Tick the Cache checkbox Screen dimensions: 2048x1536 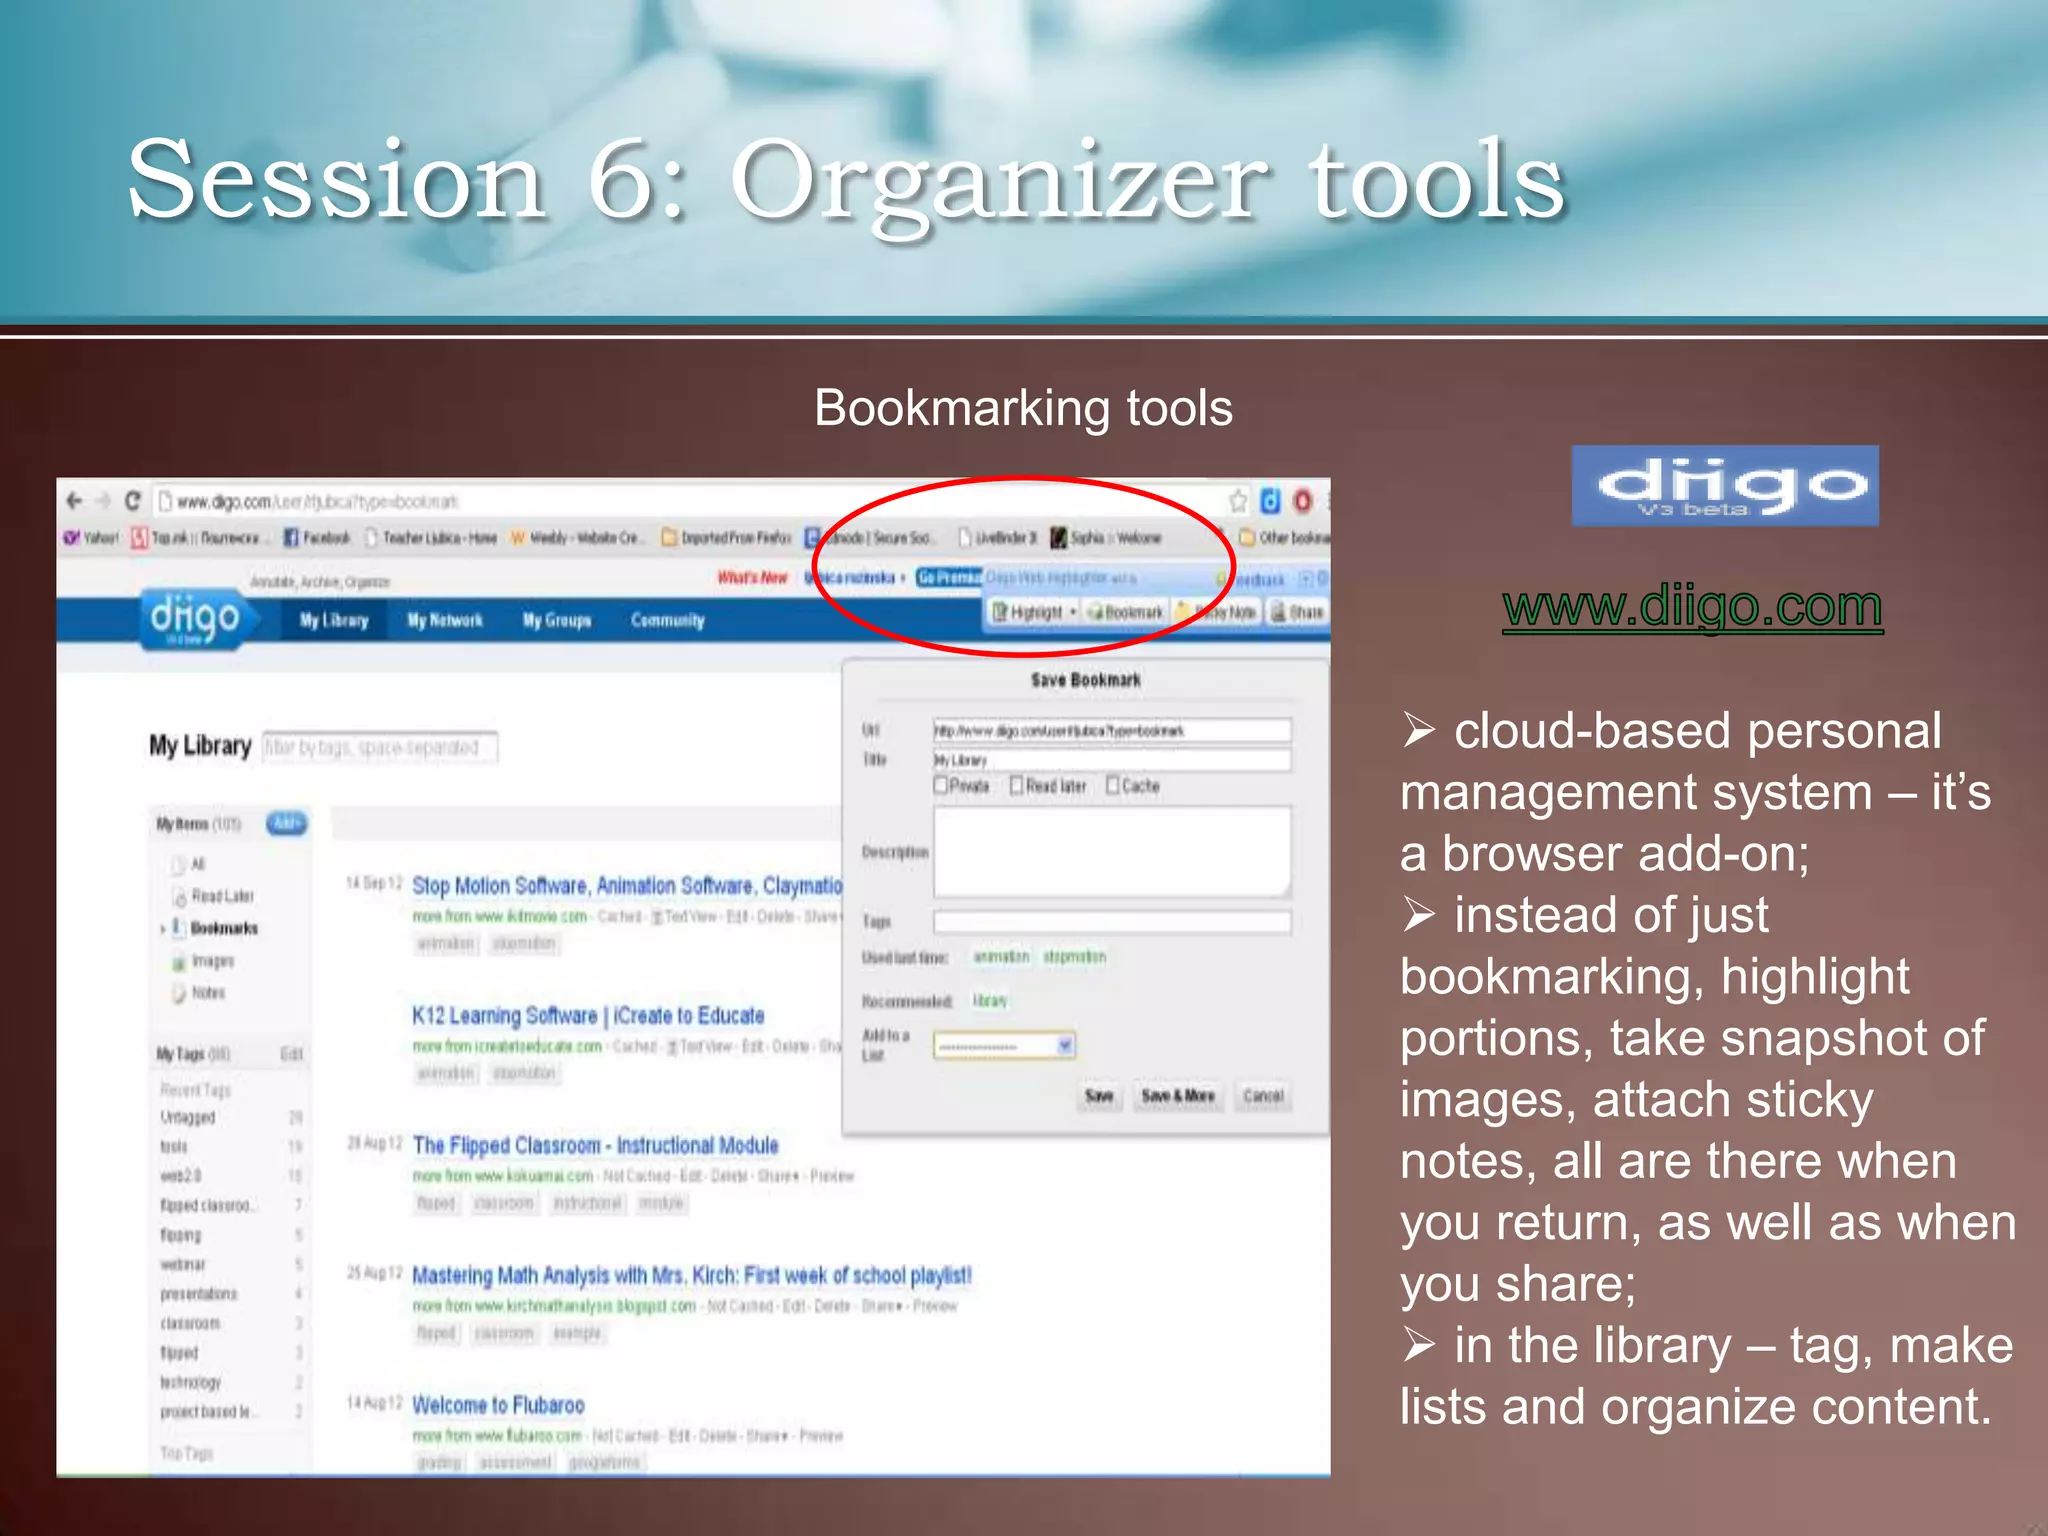(1113, 785)
